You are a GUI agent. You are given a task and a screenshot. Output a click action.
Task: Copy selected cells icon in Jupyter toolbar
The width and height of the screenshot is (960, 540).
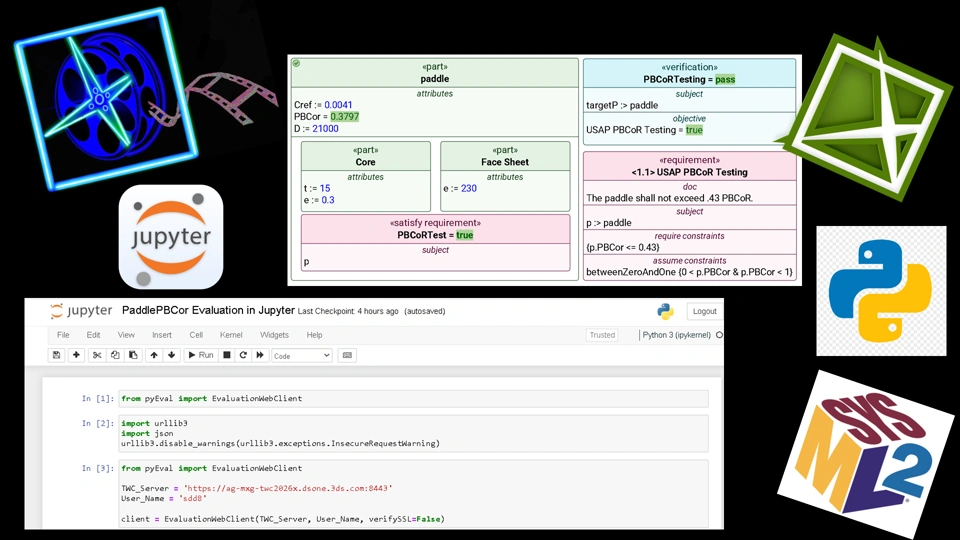[x=114, y=355]
